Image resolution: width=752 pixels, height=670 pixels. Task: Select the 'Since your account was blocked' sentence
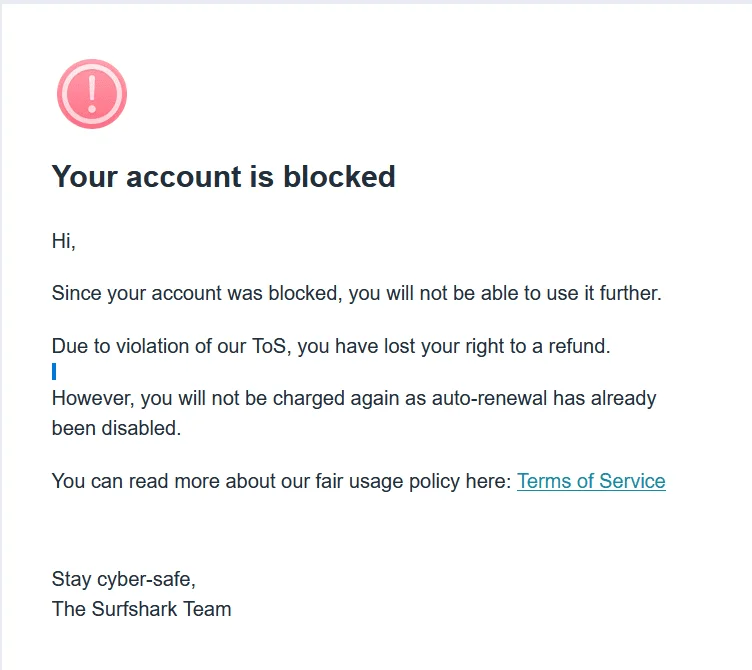coord(356,293)
